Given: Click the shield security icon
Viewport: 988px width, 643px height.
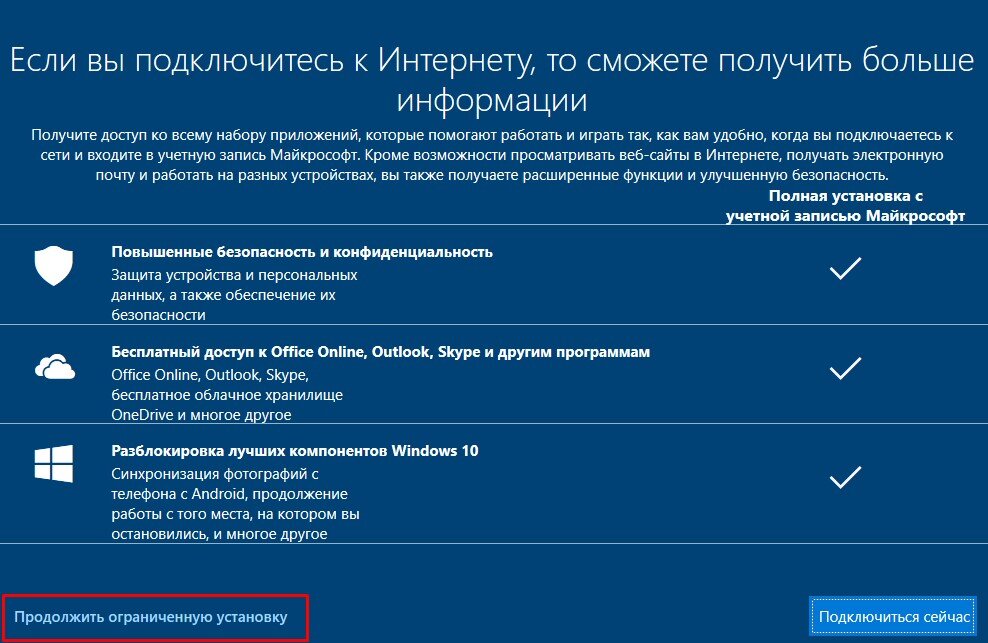Looking at the screenshot, I should pos(54,265).
